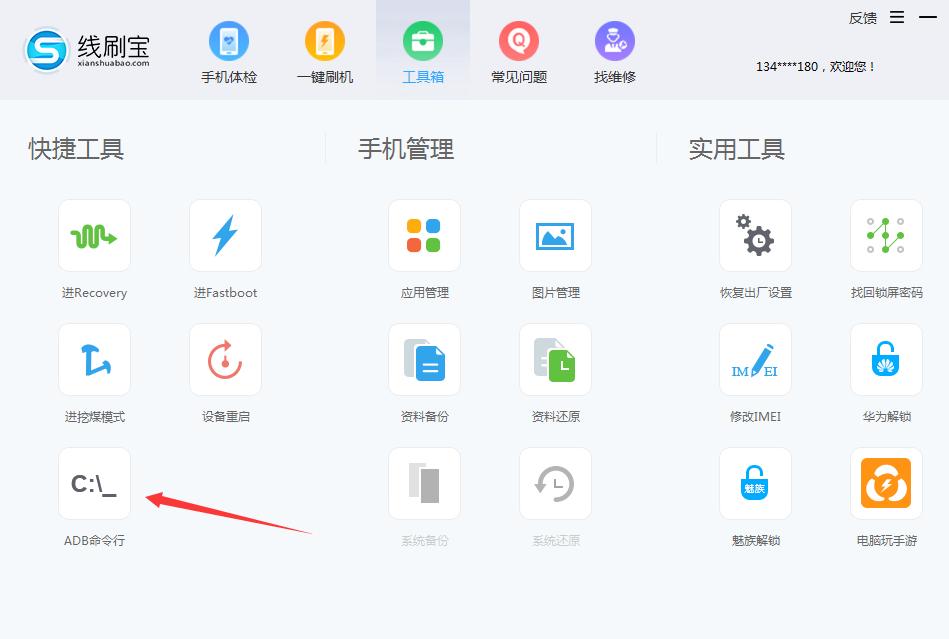Open 魅族解锁 Meizu unlock tool
This screenshot has width=949, height=639.
(x=755, y=484)
